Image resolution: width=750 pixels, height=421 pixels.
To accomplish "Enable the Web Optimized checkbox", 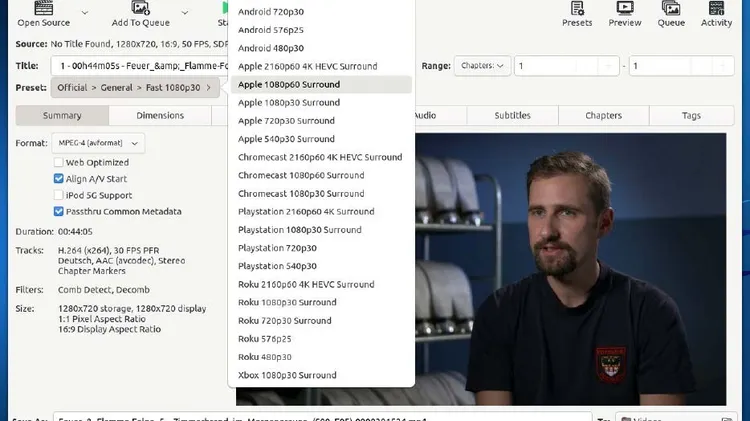I will click(58, 162).
